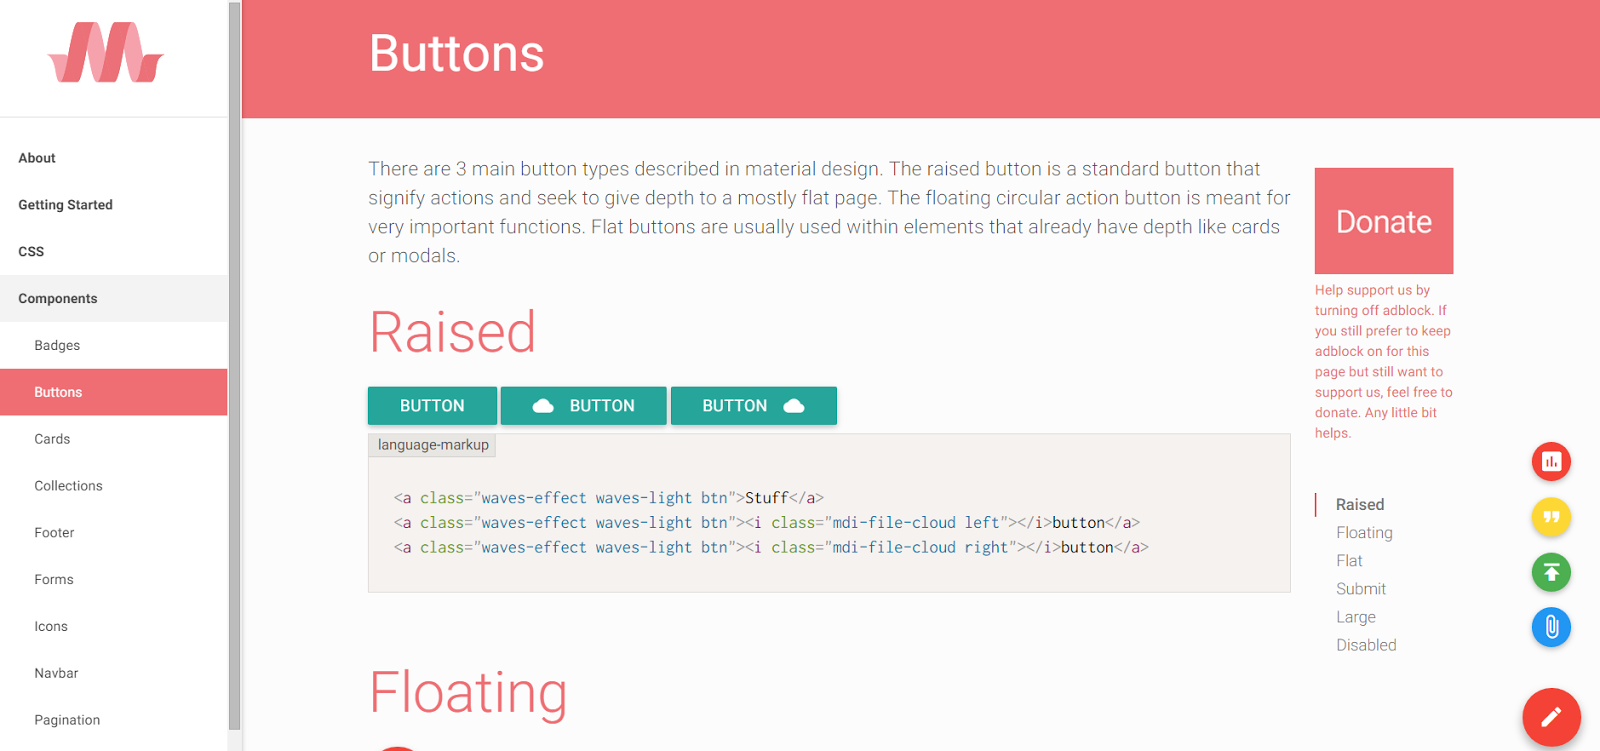Screen dimensions: 1600x751
Task: Jump to Large in the table of contents
Action: tap(1356, 617)
